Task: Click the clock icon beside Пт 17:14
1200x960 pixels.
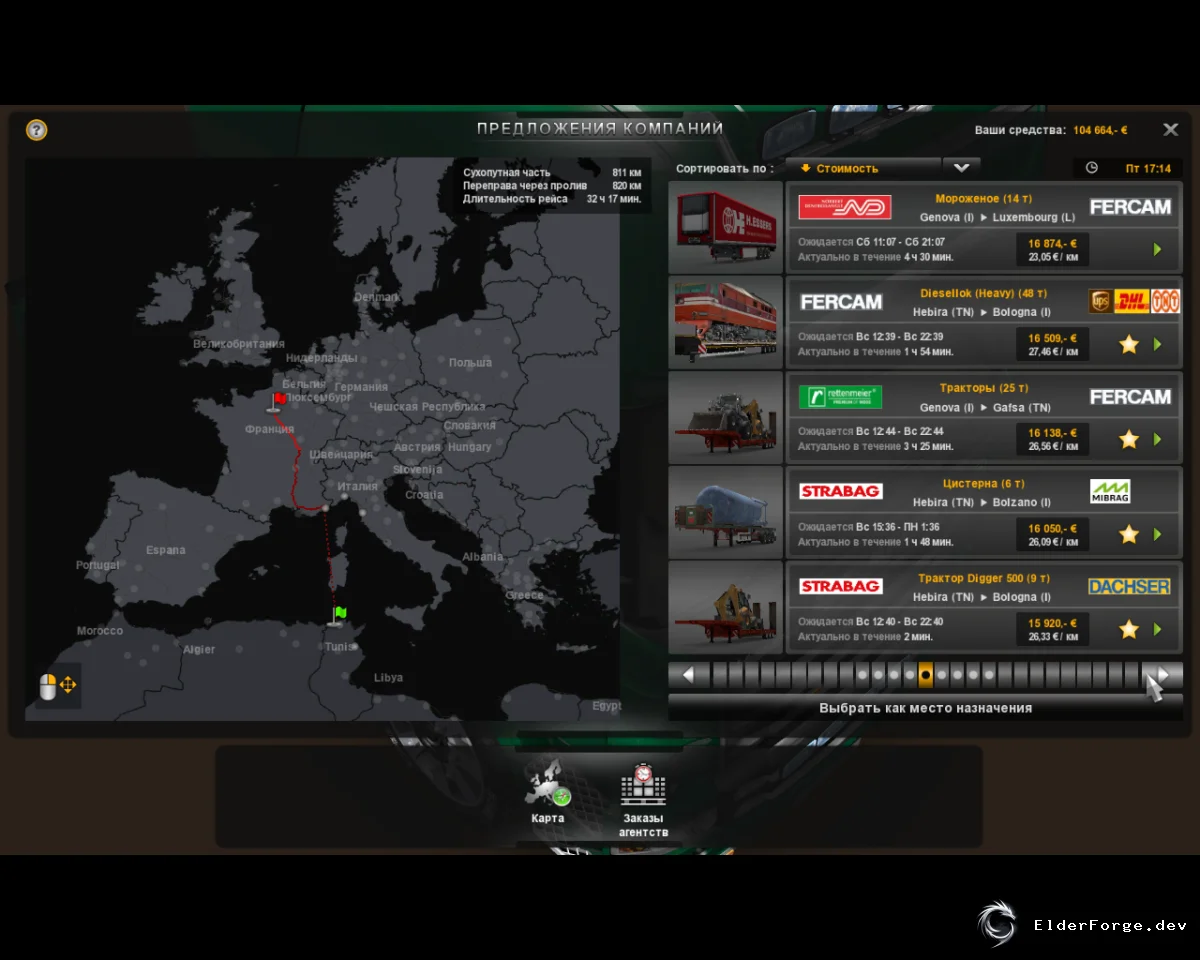Action: pyautogui.click(x=1091, y=168)
